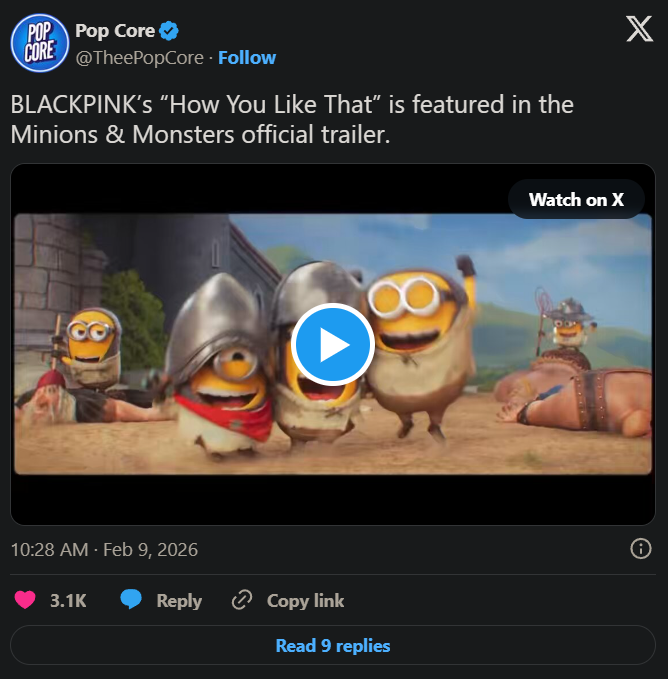The width and height of the screenshot is (668, 679).
Task: Play the Minions trailer video
Action: point(333,344)
